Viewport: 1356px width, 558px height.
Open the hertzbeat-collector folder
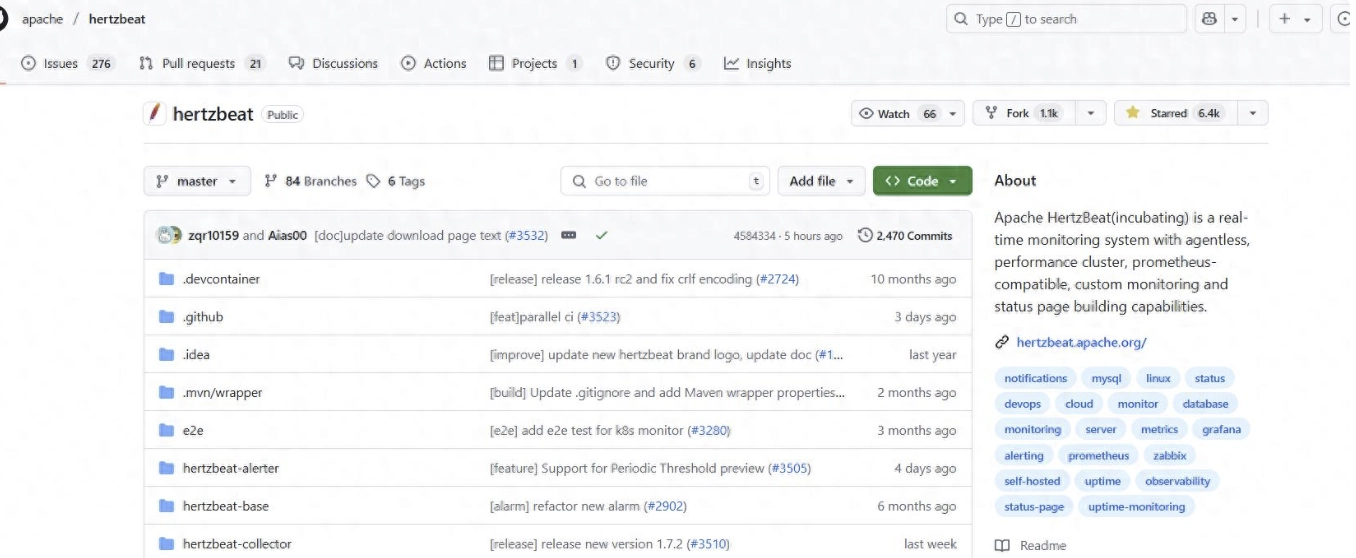click(237, 544)
